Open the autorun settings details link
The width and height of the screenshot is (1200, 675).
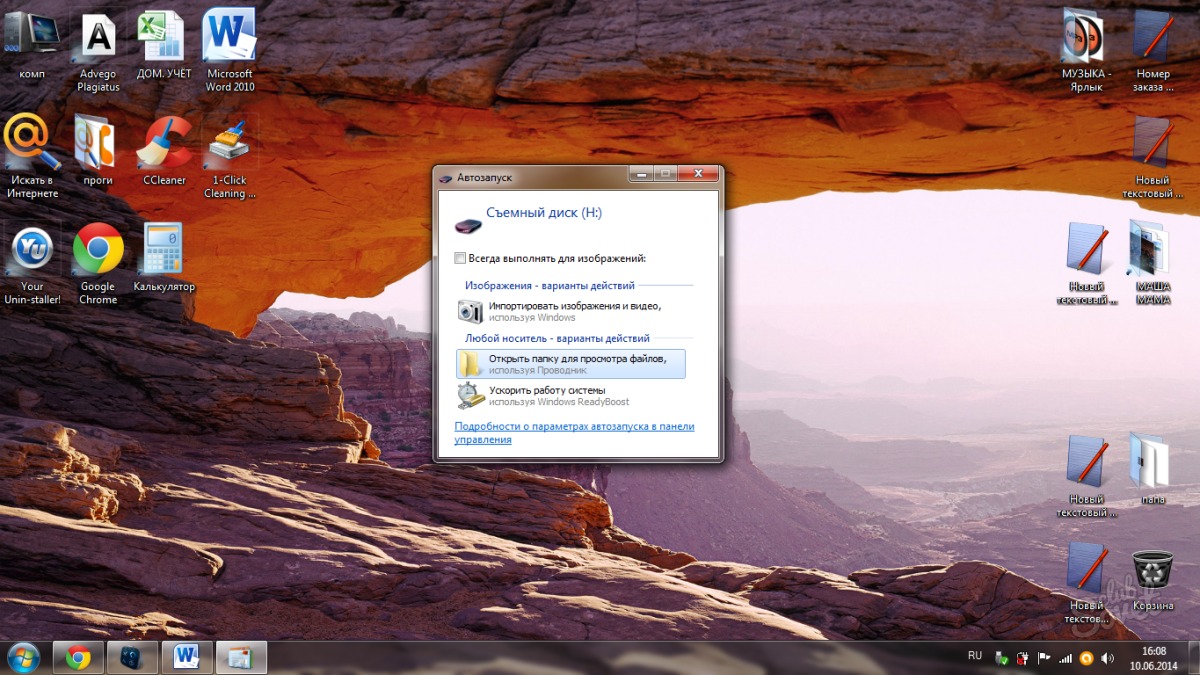click(574, 433)
